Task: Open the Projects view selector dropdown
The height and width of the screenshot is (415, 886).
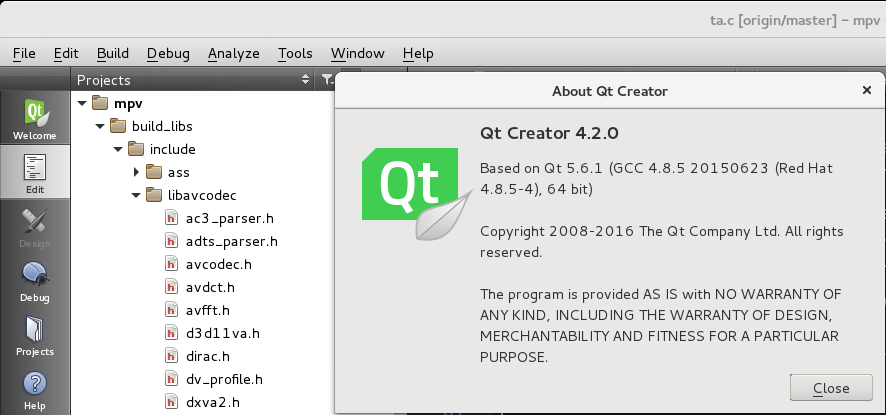Action: (305, 80)
